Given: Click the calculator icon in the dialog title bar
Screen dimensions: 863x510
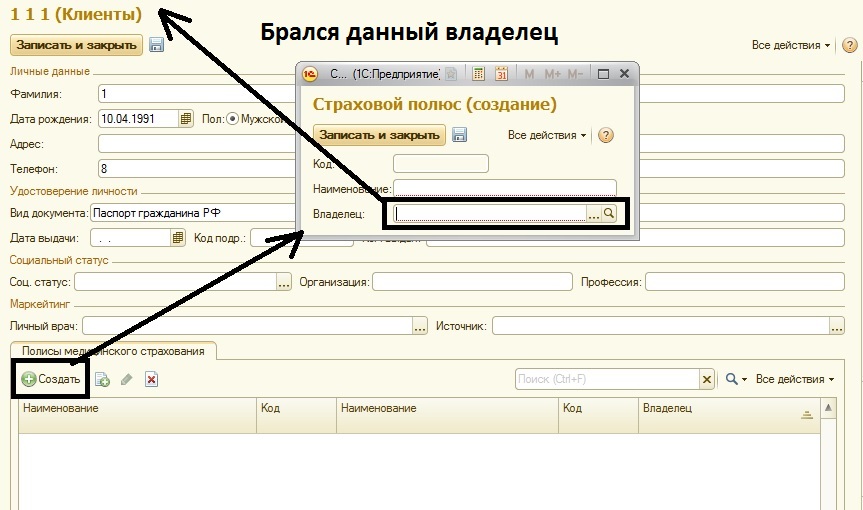Looking at the screenshot, I should [478, 74].
